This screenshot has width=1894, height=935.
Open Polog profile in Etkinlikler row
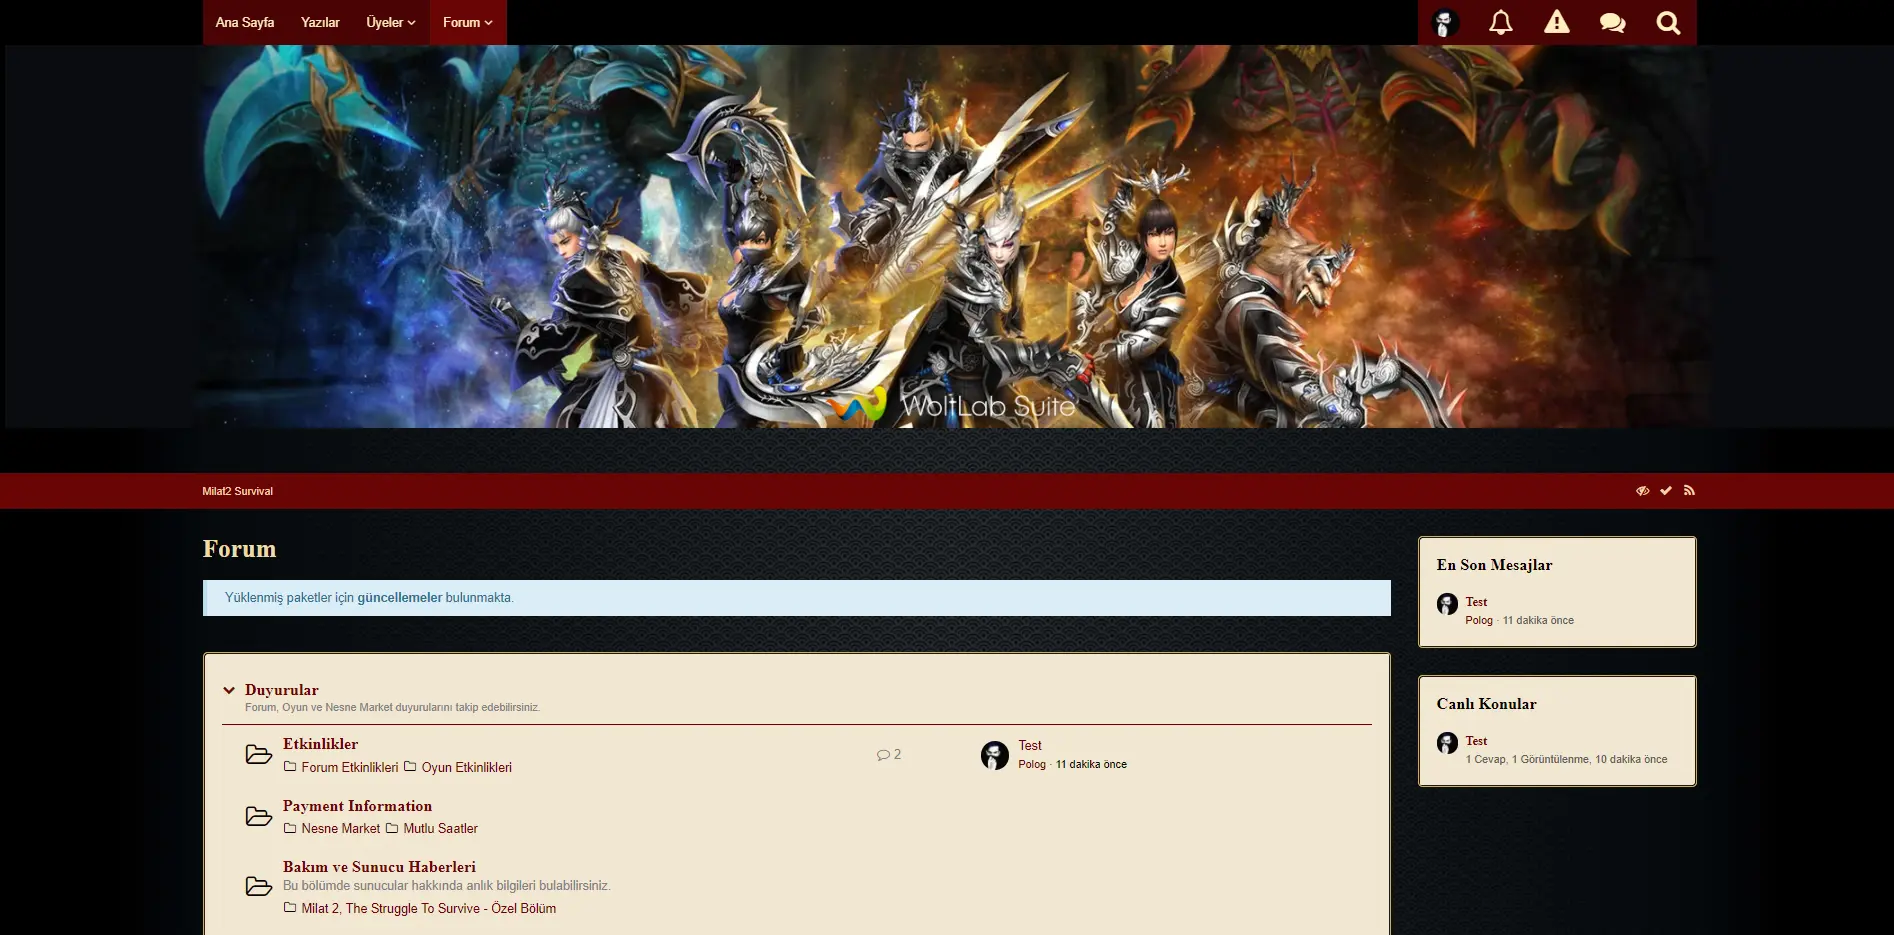point(1032,764)
